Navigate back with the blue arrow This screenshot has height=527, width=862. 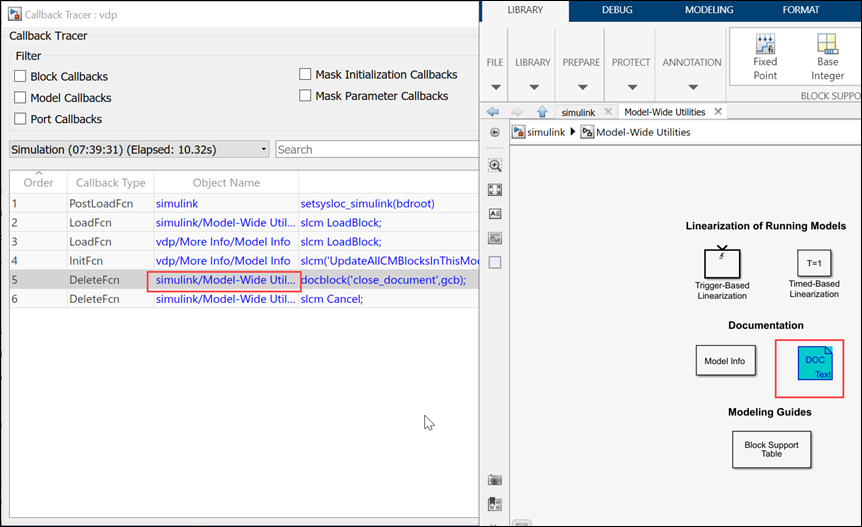493,112
